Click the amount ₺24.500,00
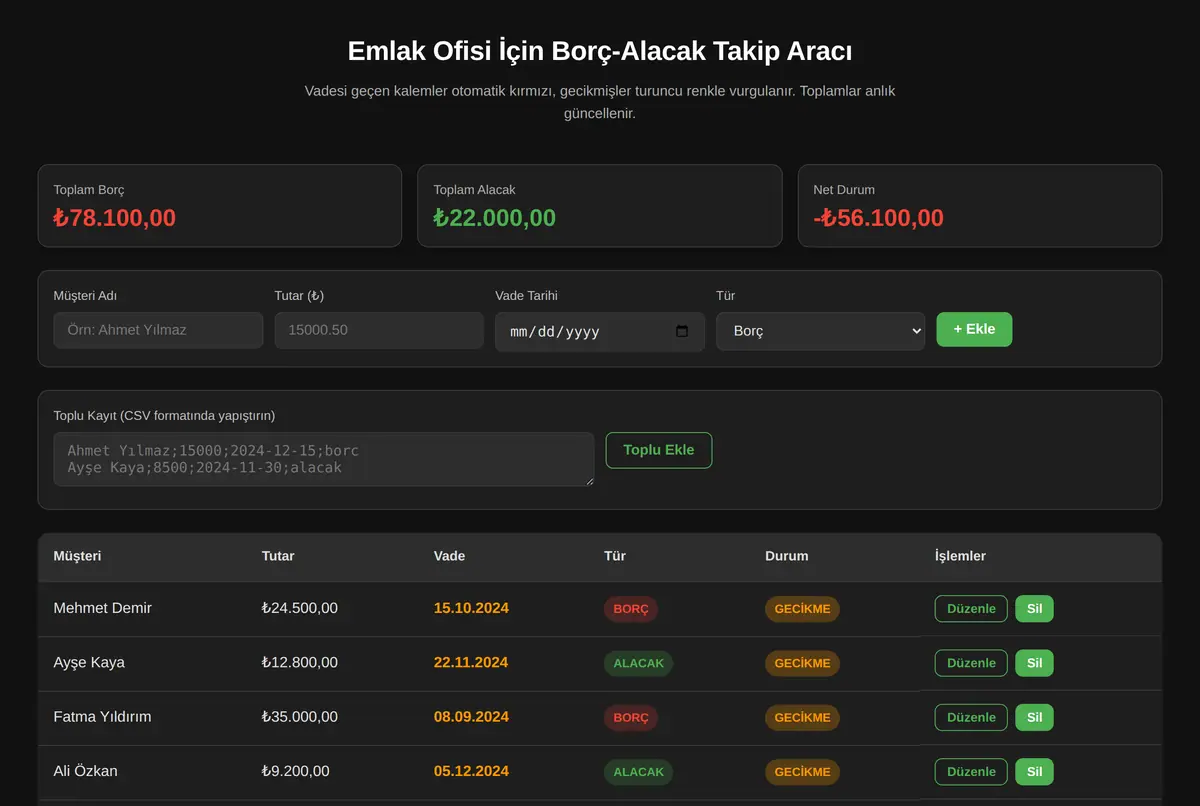1200x806 pixels. coord(300,608)
